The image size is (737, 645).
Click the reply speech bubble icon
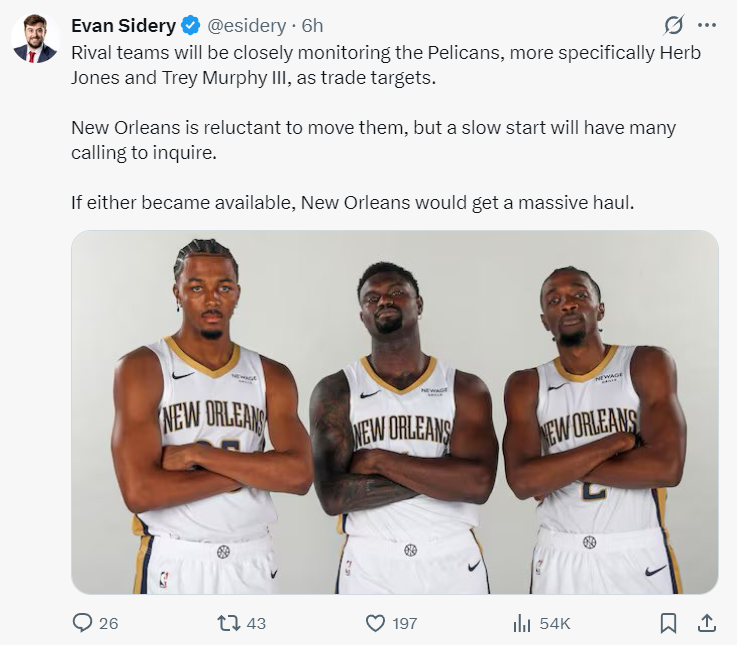[x=83, y=623]
